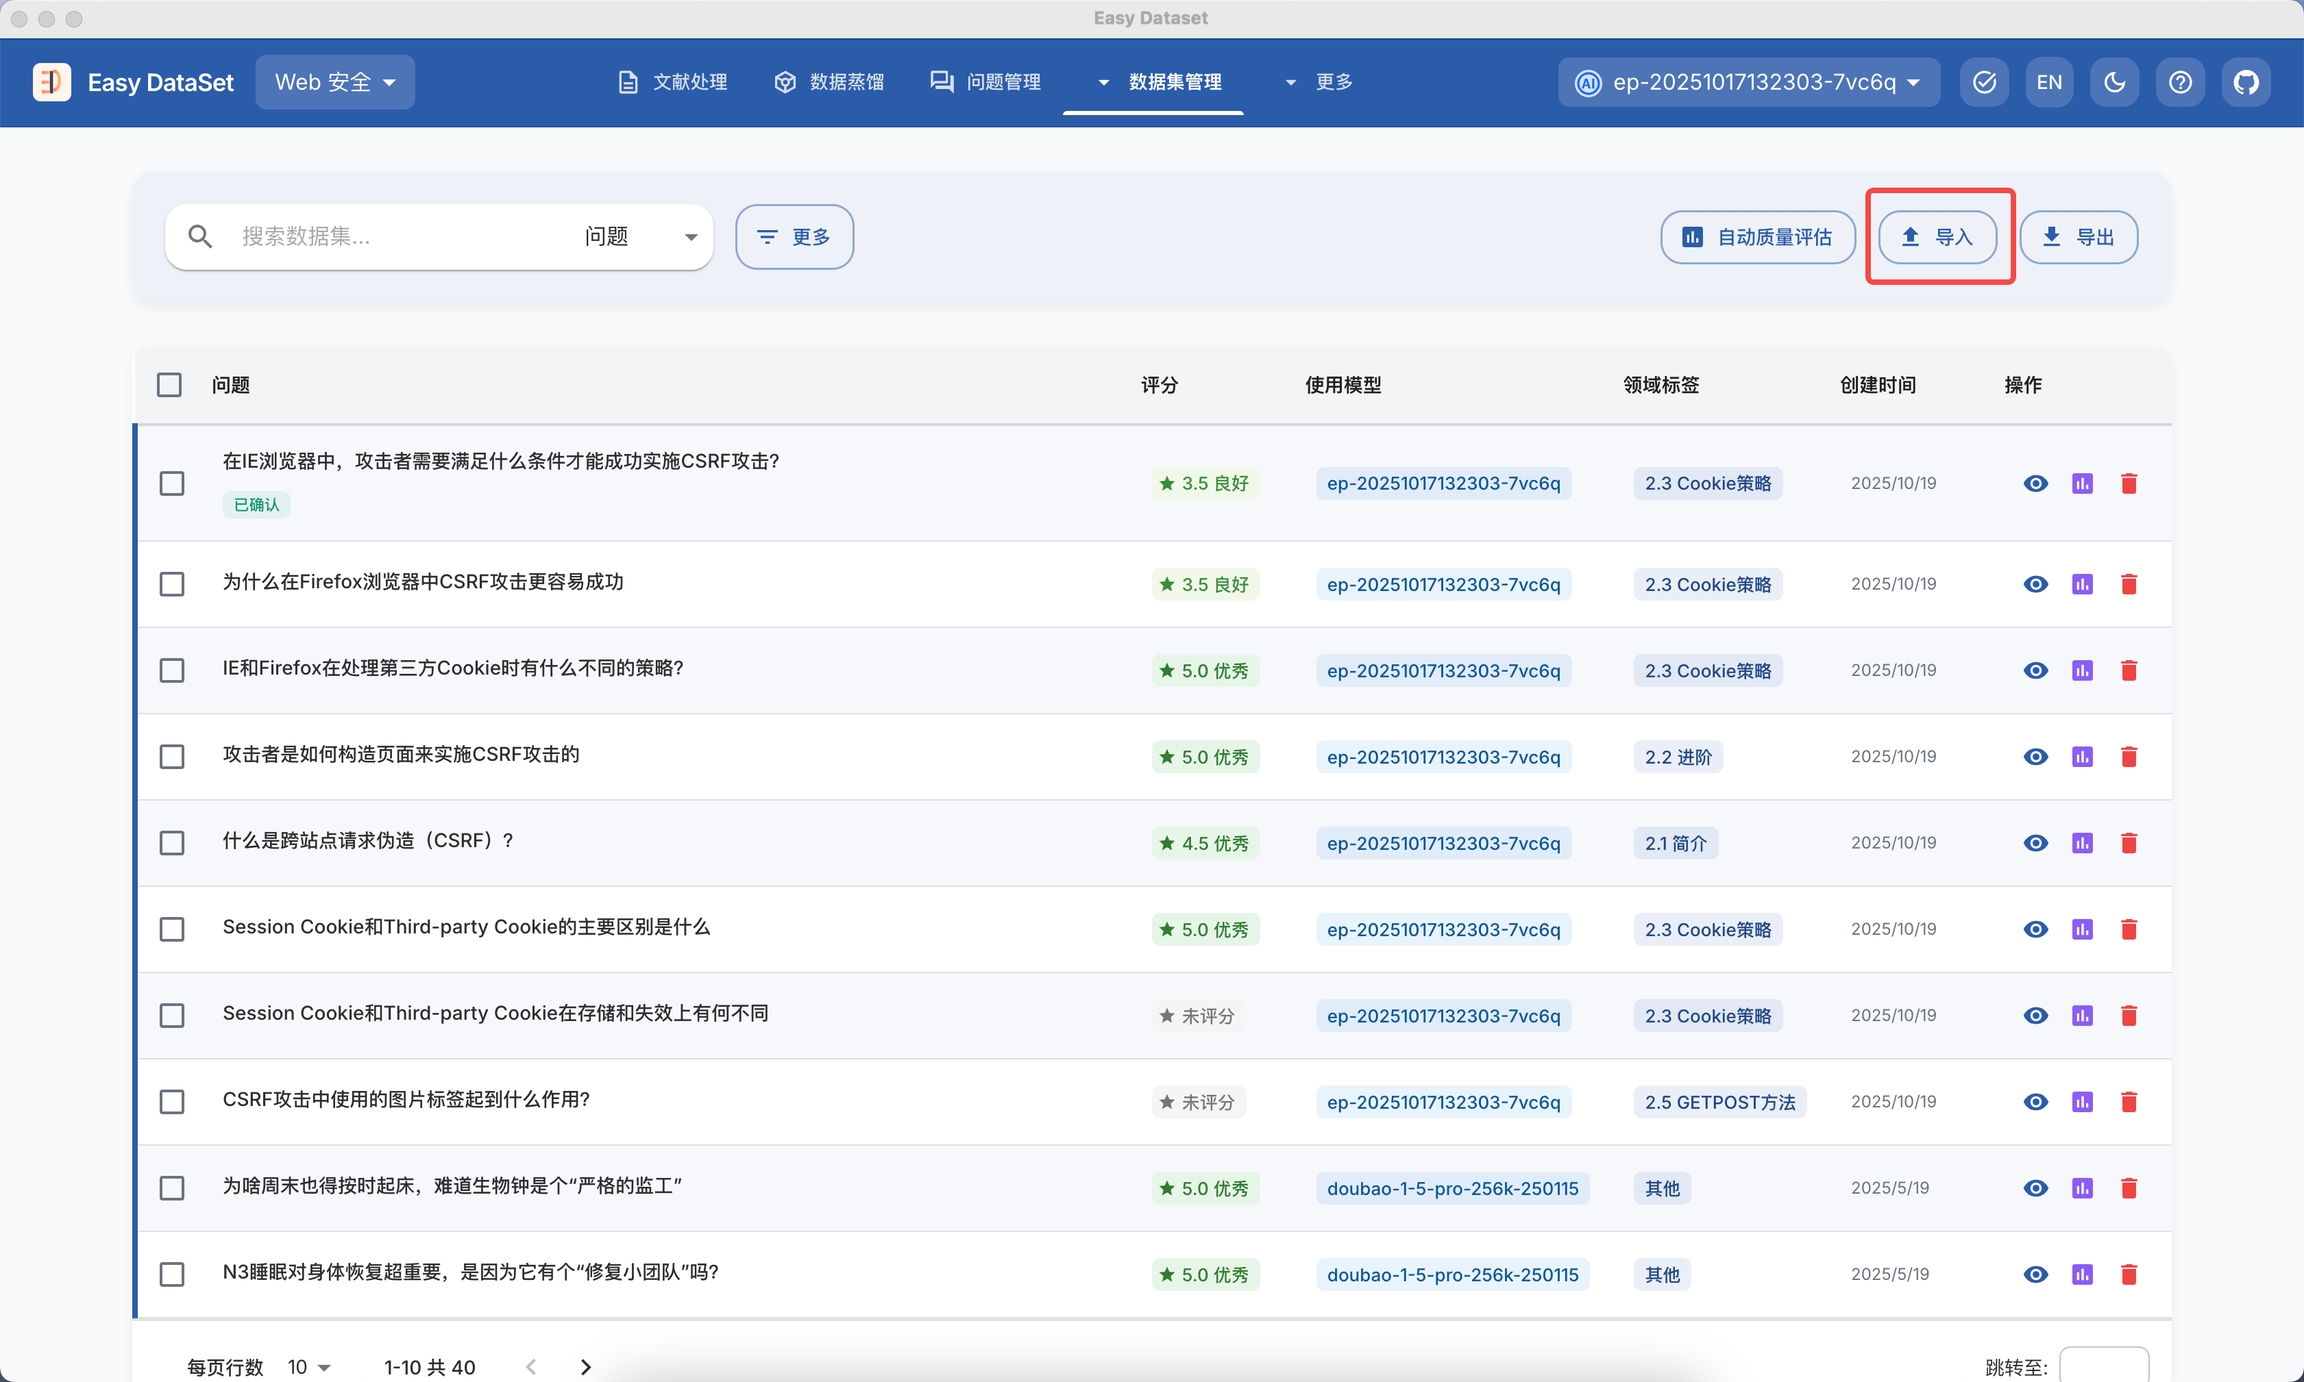Toggle dark mode moon icon

tap(2114, 82)
